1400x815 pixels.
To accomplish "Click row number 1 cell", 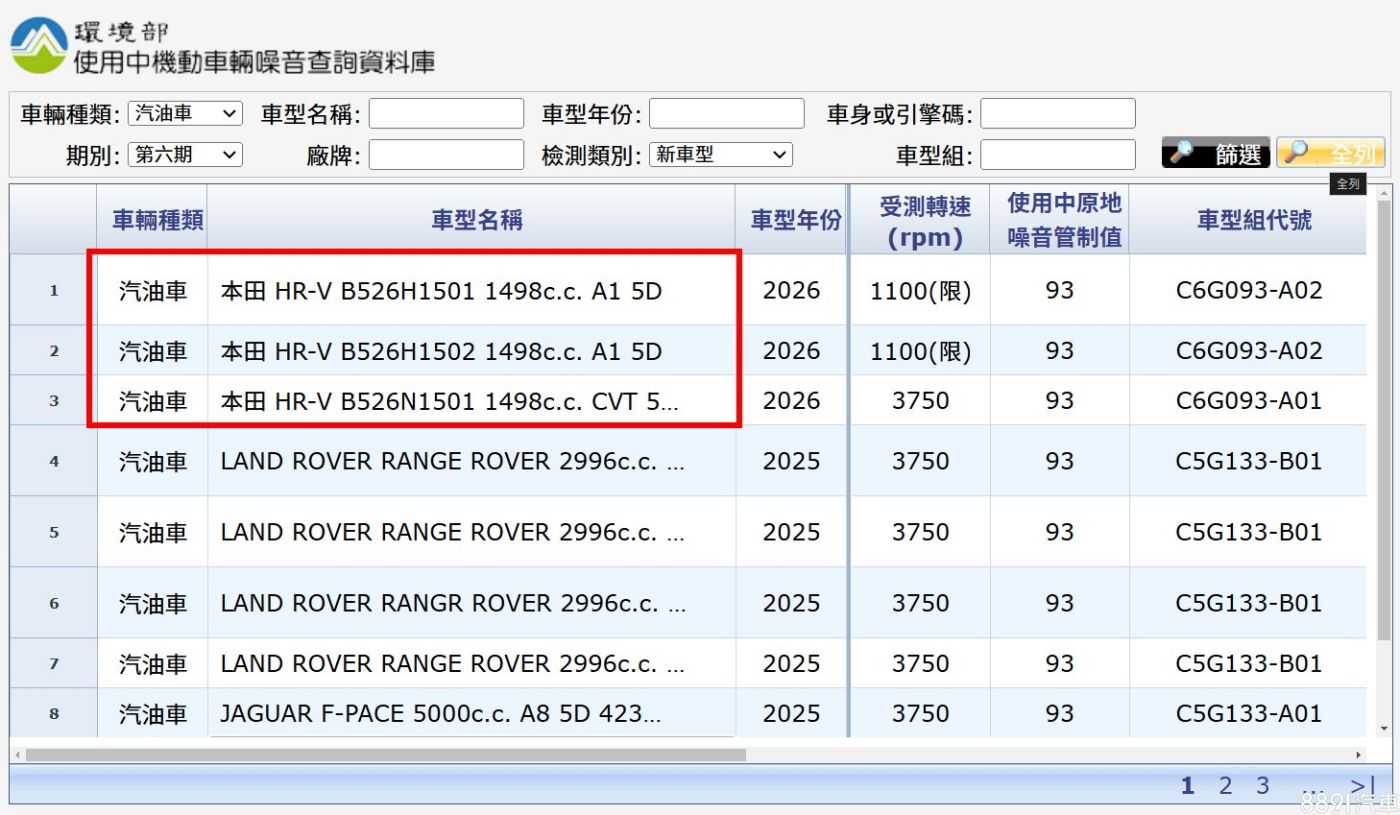I will pyautogui.click(x=54, y=291).
